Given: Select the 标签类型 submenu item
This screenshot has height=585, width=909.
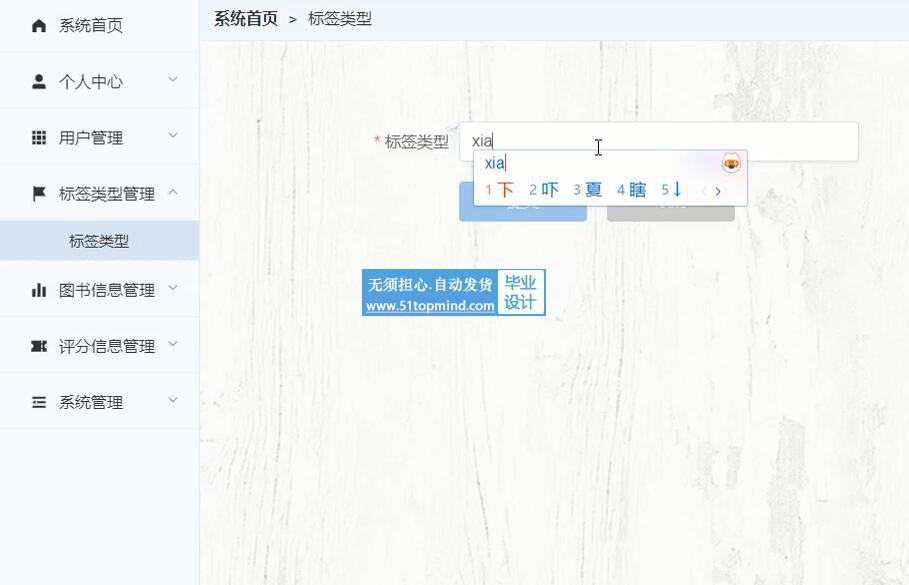Looking at the screenshot, I should [x=99, y=241].
